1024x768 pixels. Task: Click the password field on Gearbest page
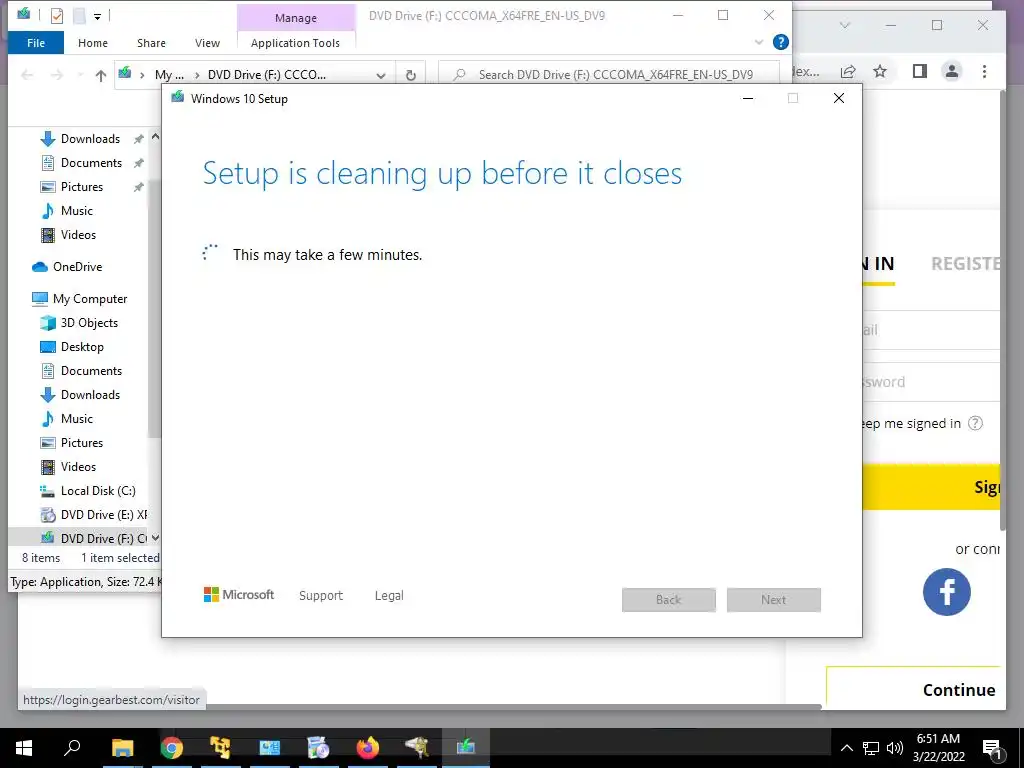coord(931,382)
